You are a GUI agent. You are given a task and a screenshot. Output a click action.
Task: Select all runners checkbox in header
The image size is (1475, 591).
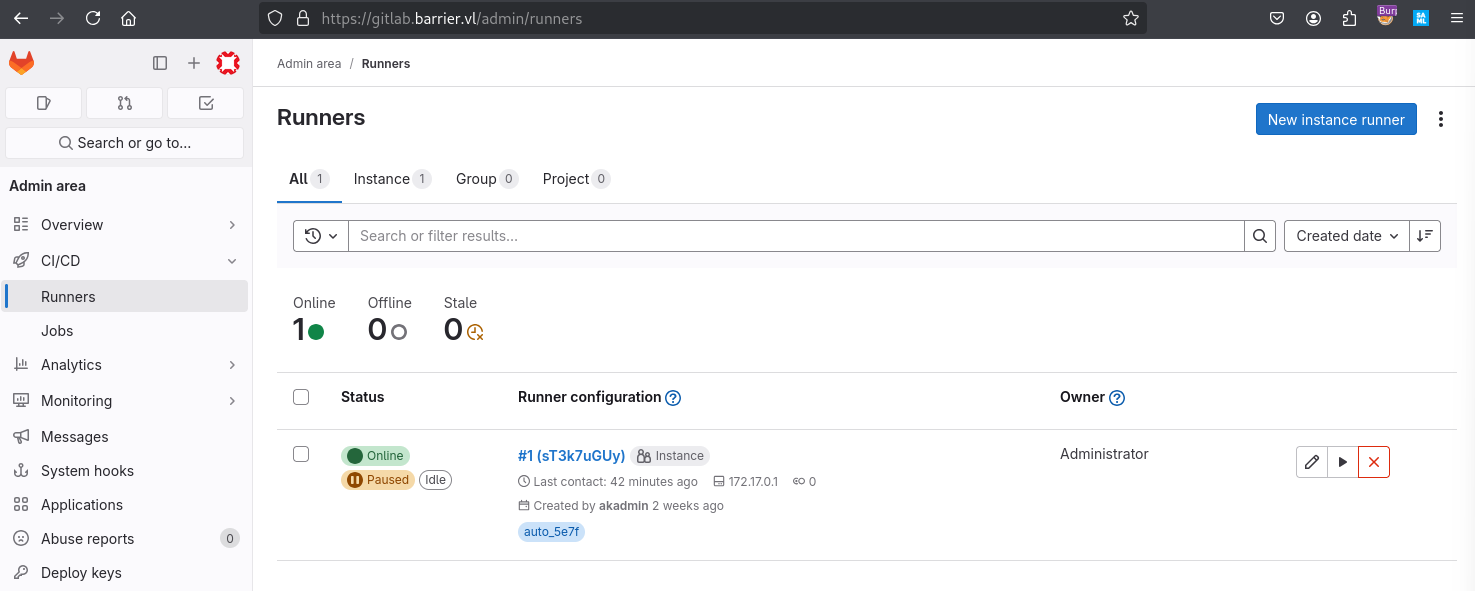301,397
